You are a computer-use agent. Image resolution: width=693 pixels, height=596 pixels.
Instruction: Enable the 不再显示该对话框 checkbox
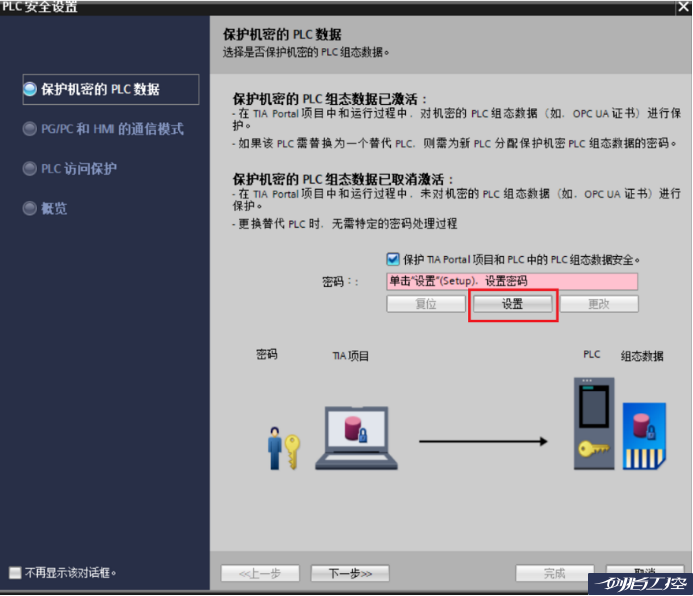[14, 573]
